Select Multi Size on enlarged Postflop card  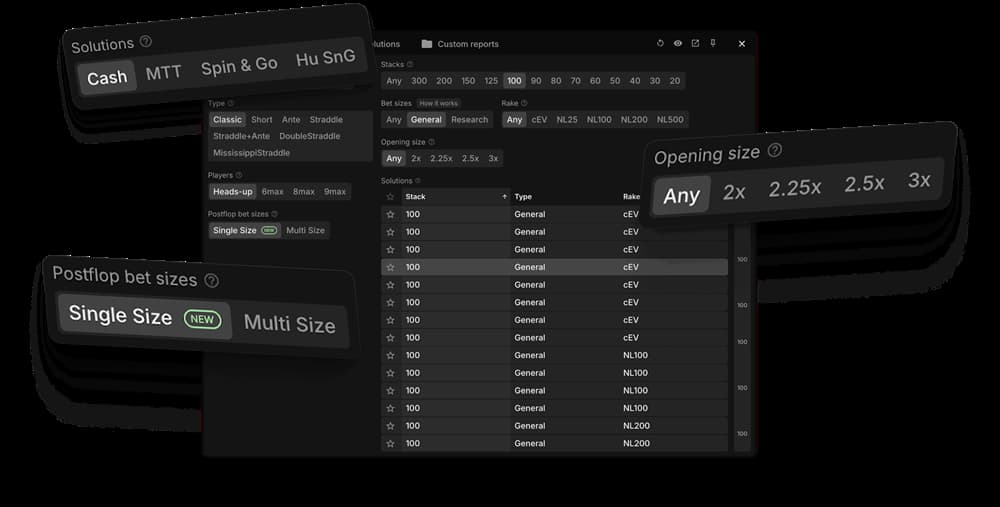pos(290,324)
